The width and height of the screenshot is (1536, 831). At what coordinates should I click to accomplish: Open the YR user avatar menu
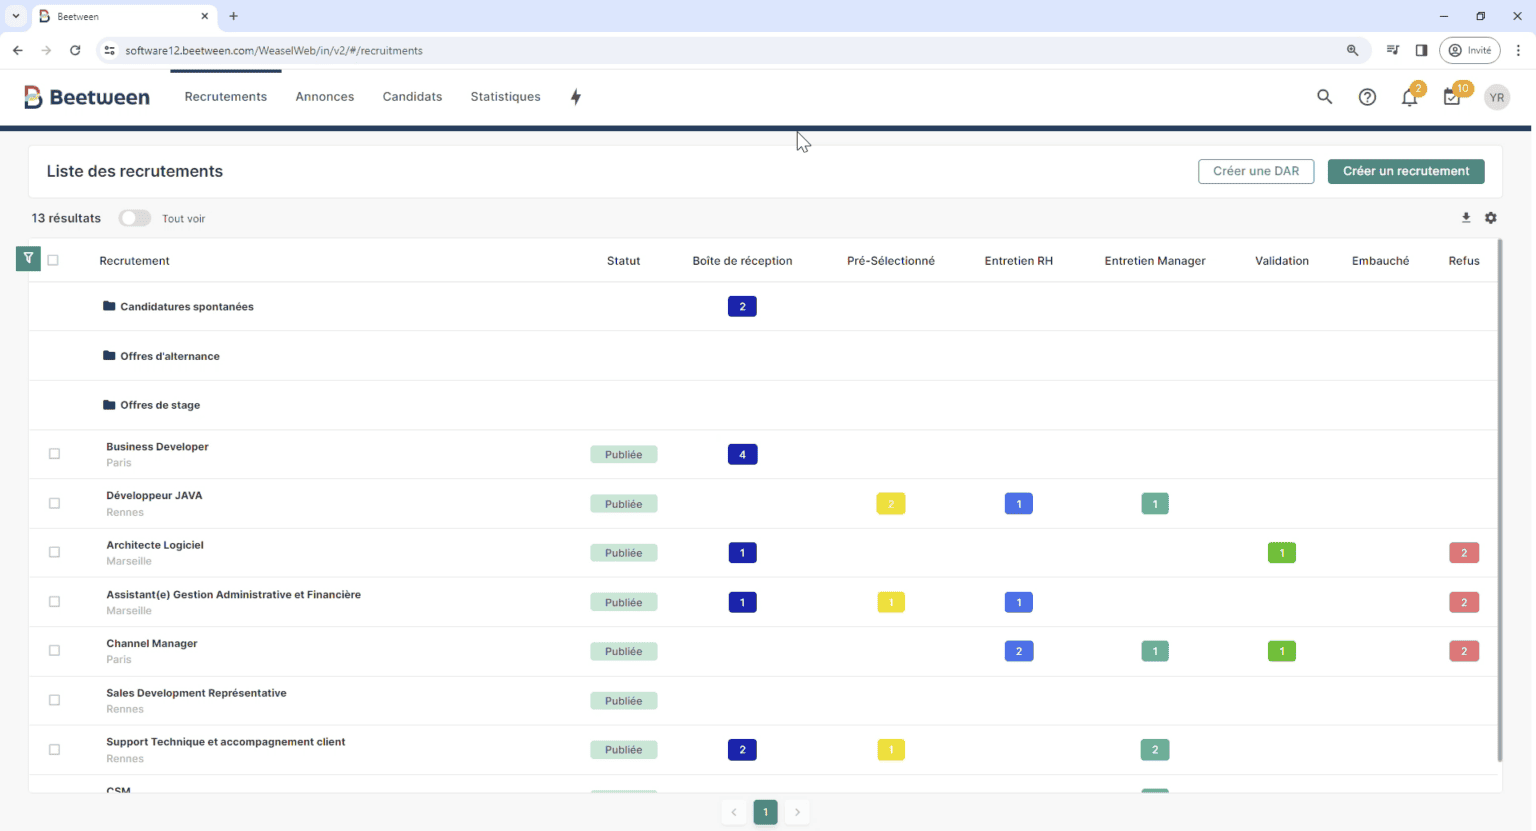[1496, 97]
